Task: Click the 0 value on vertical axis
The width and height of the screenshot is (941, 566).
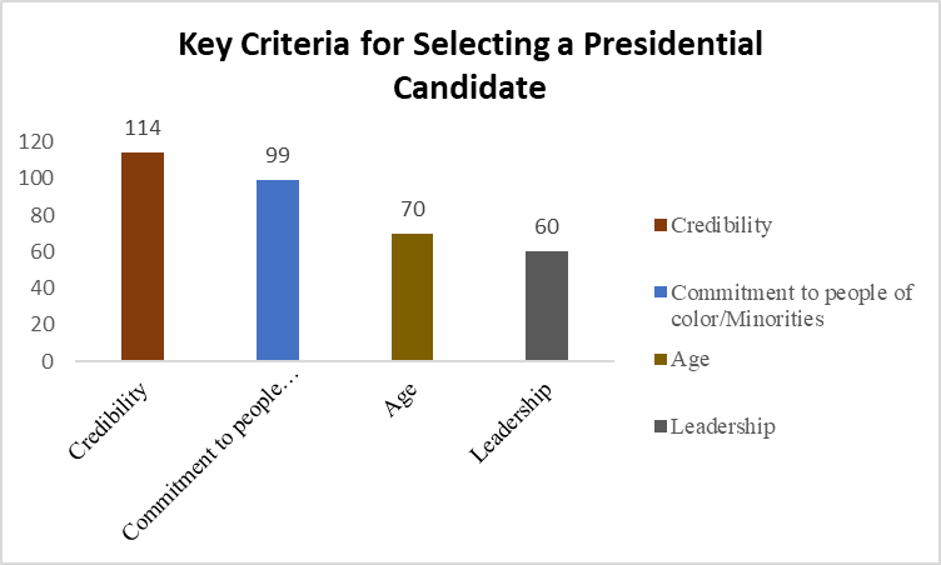Action: (x=47, y=361)
